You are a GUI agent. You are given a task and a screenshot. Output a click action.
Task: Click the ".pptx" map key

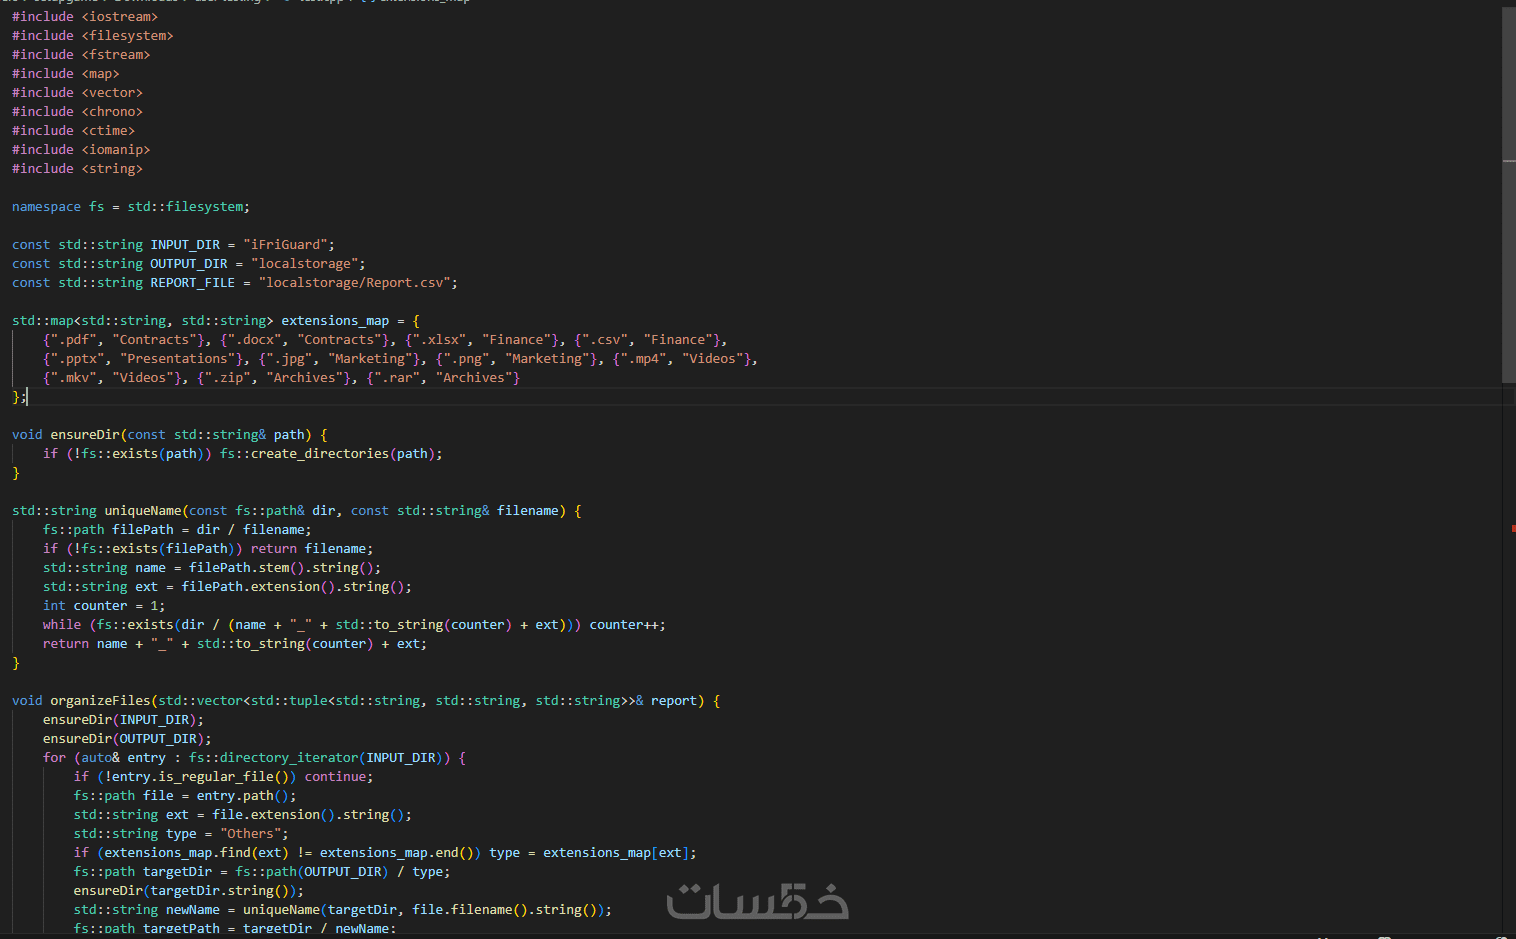[x=78, y=359]
